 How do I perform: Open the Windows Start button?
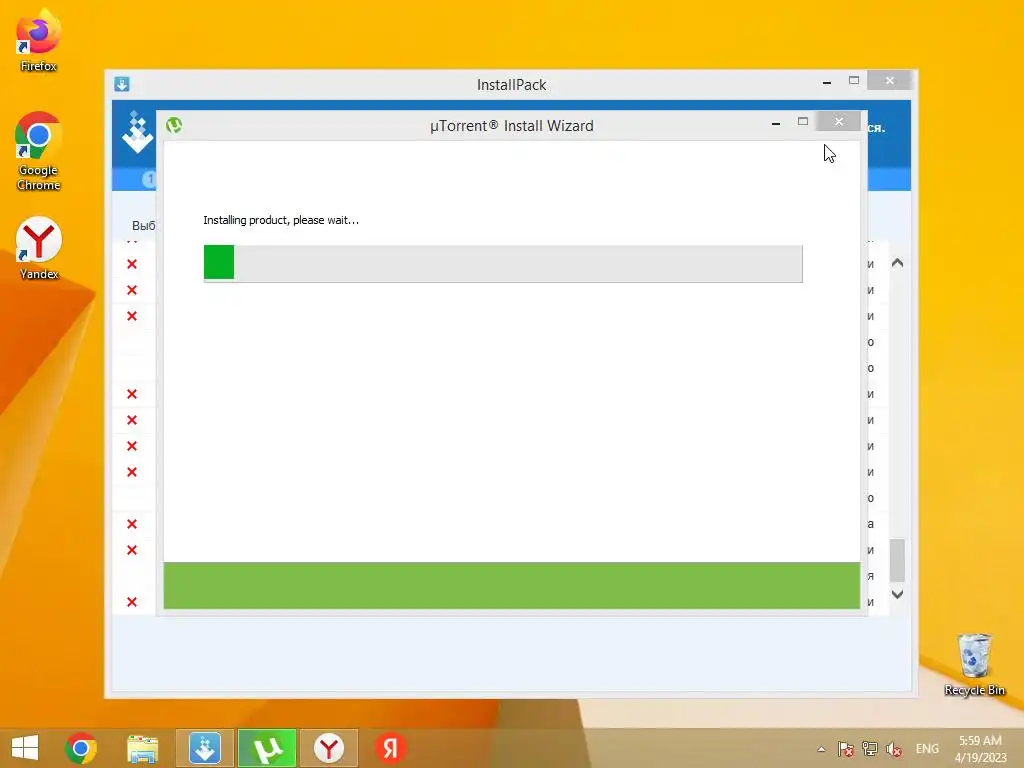(25, 748)
